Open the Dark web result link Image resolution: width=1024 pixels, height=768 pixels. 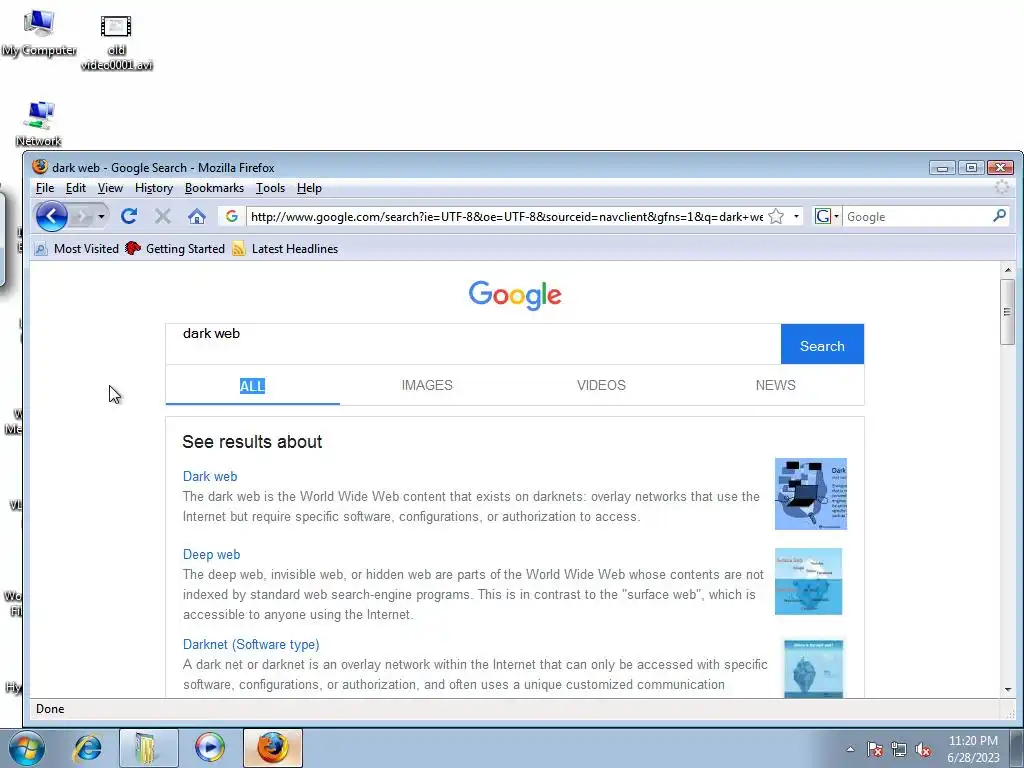click(x=210, y=476)
